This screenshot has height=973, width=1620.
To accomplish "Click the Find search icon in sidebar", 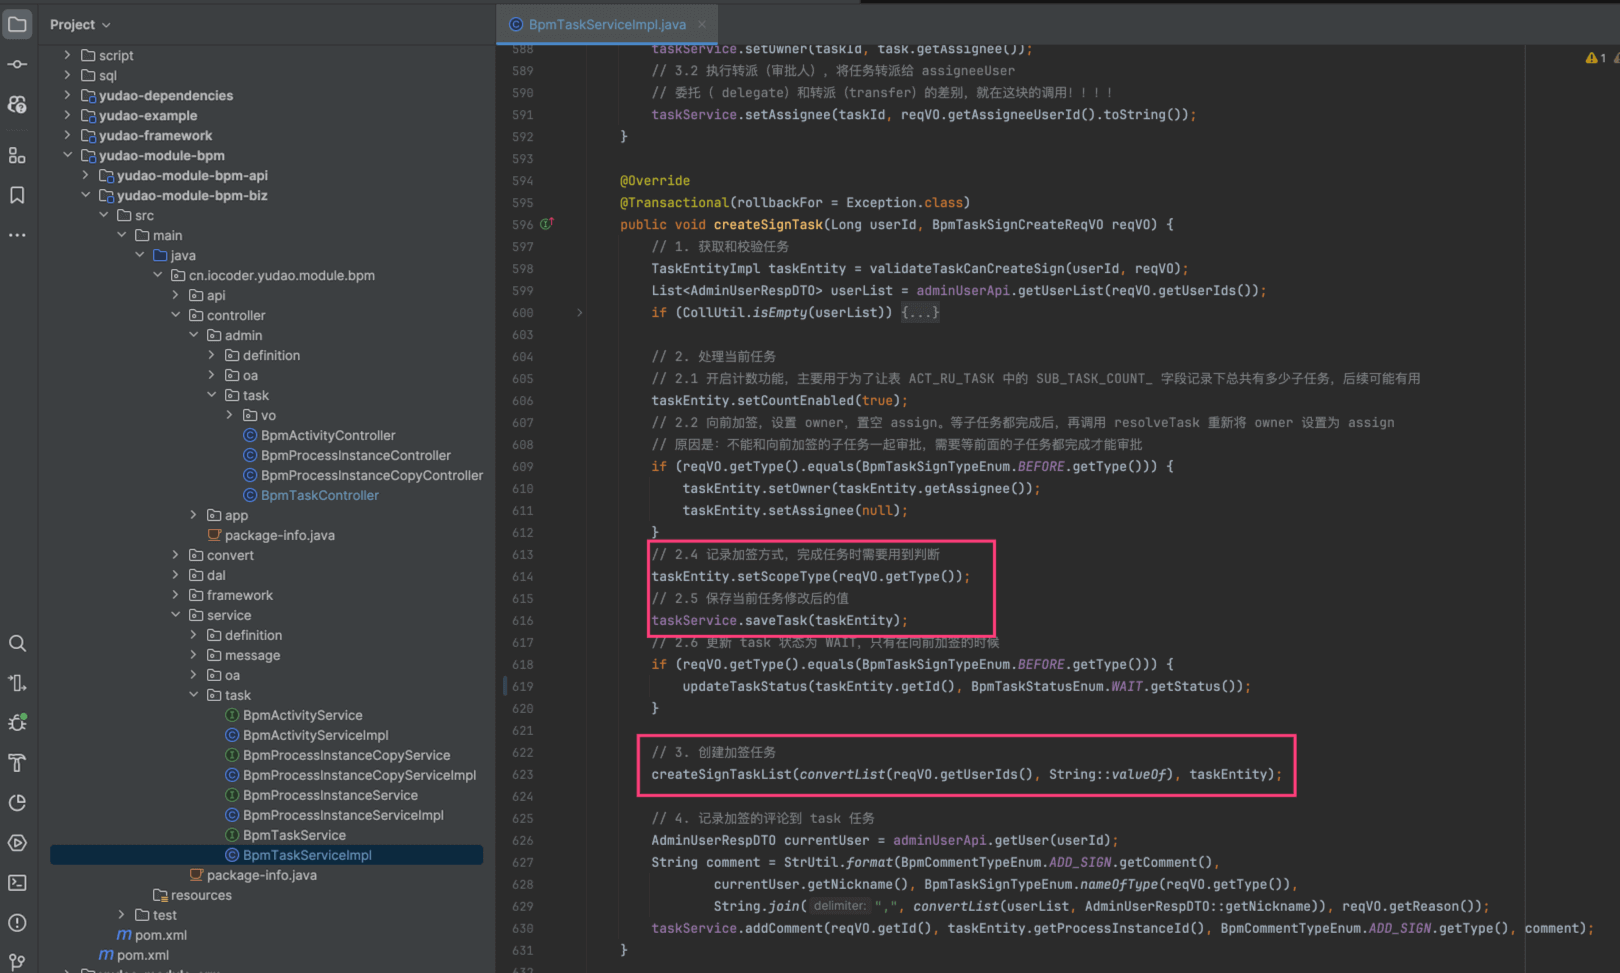I will 17,643.
